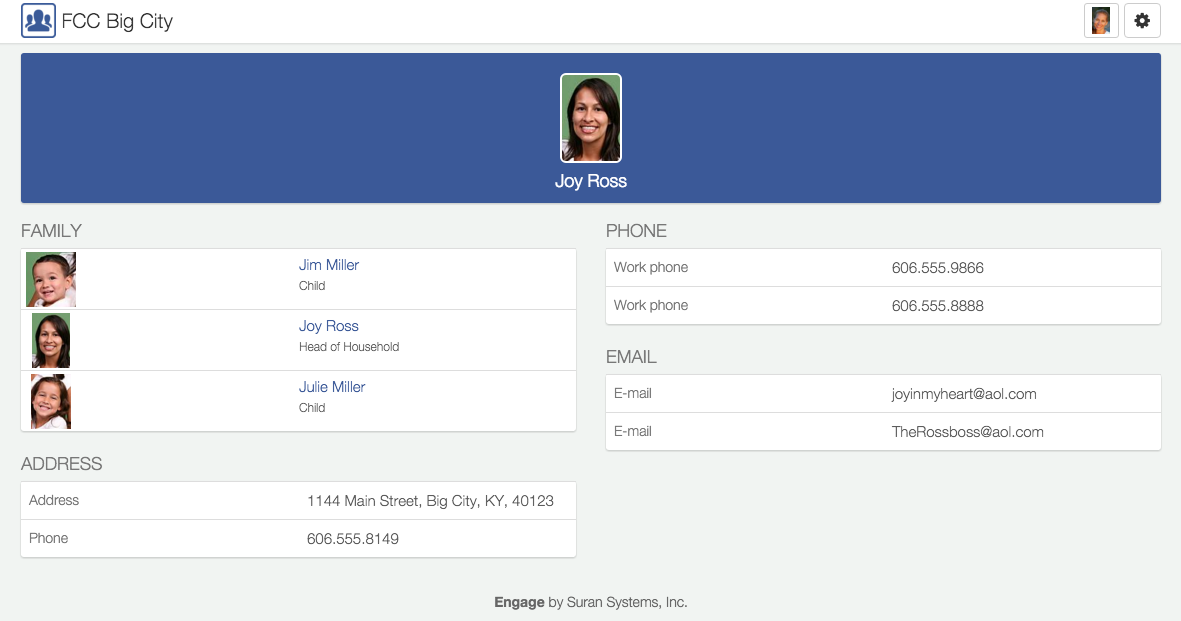Click Julie Miller's photo thumbnail
The height and width of the screenshot is (621, 1181).
51,401
